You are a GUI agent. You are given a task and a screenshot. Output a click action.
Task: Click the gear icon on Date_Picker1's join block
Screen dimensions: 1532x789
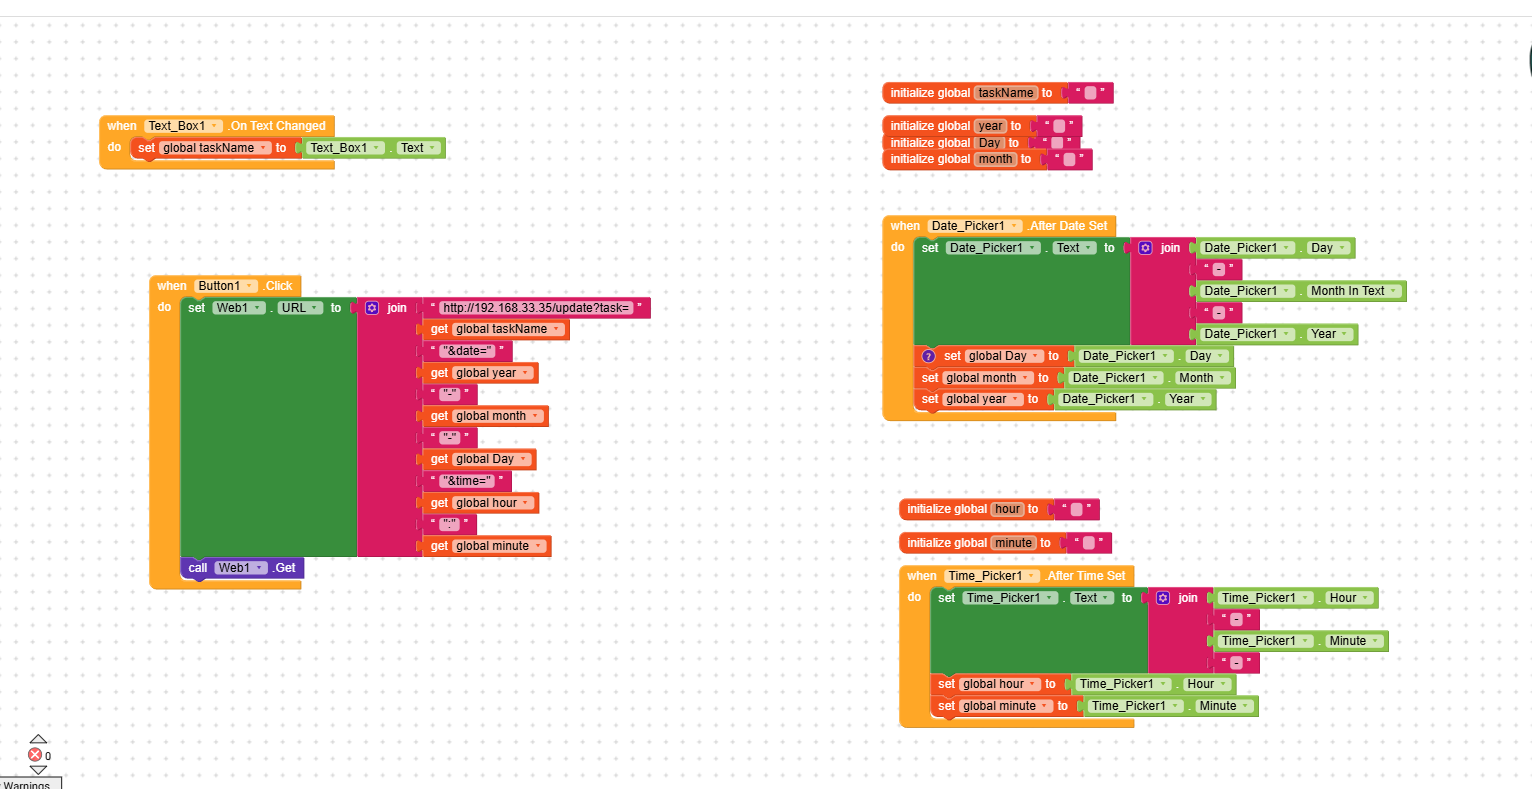coord(1145,247)
